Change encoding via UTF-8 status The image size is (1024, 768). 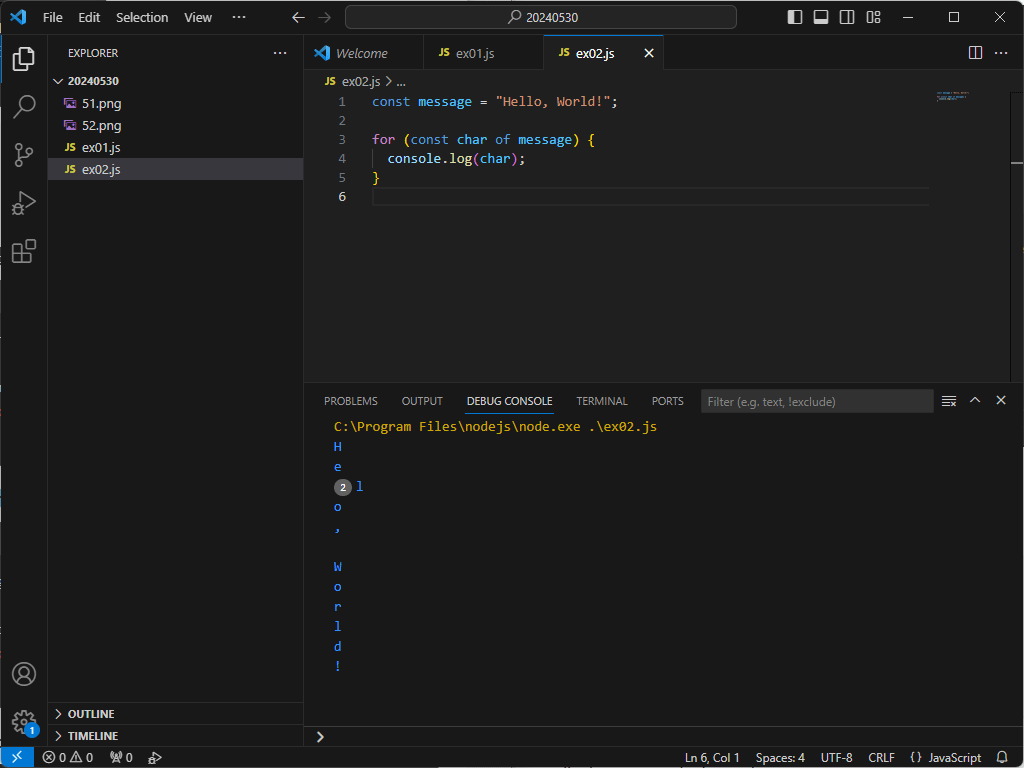pos(836,758)
